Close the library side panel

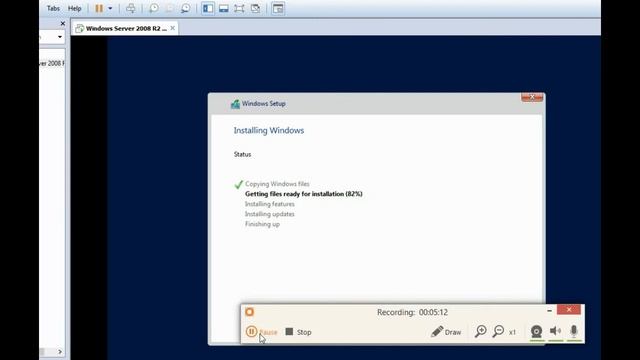click(x=62, y=24)
